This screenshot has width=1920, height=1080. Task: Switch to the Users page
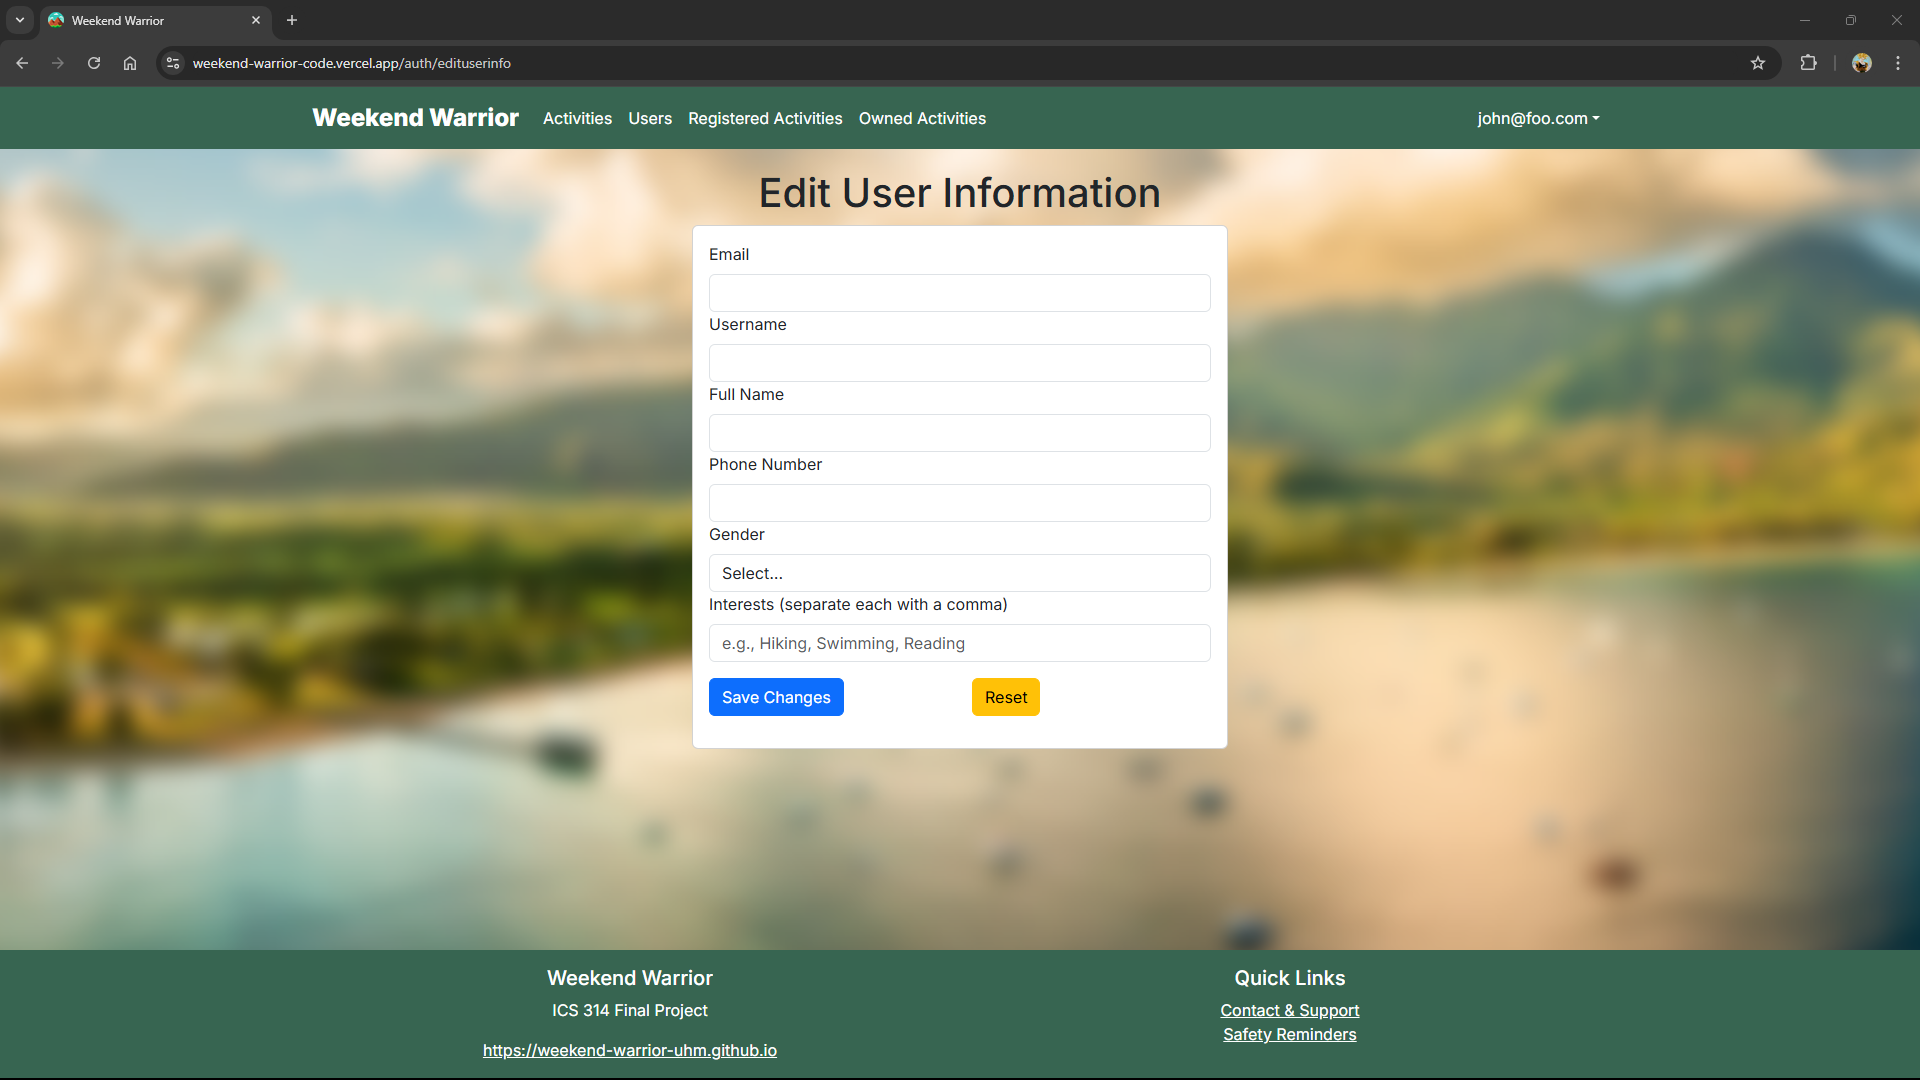[x=649, y=118]
